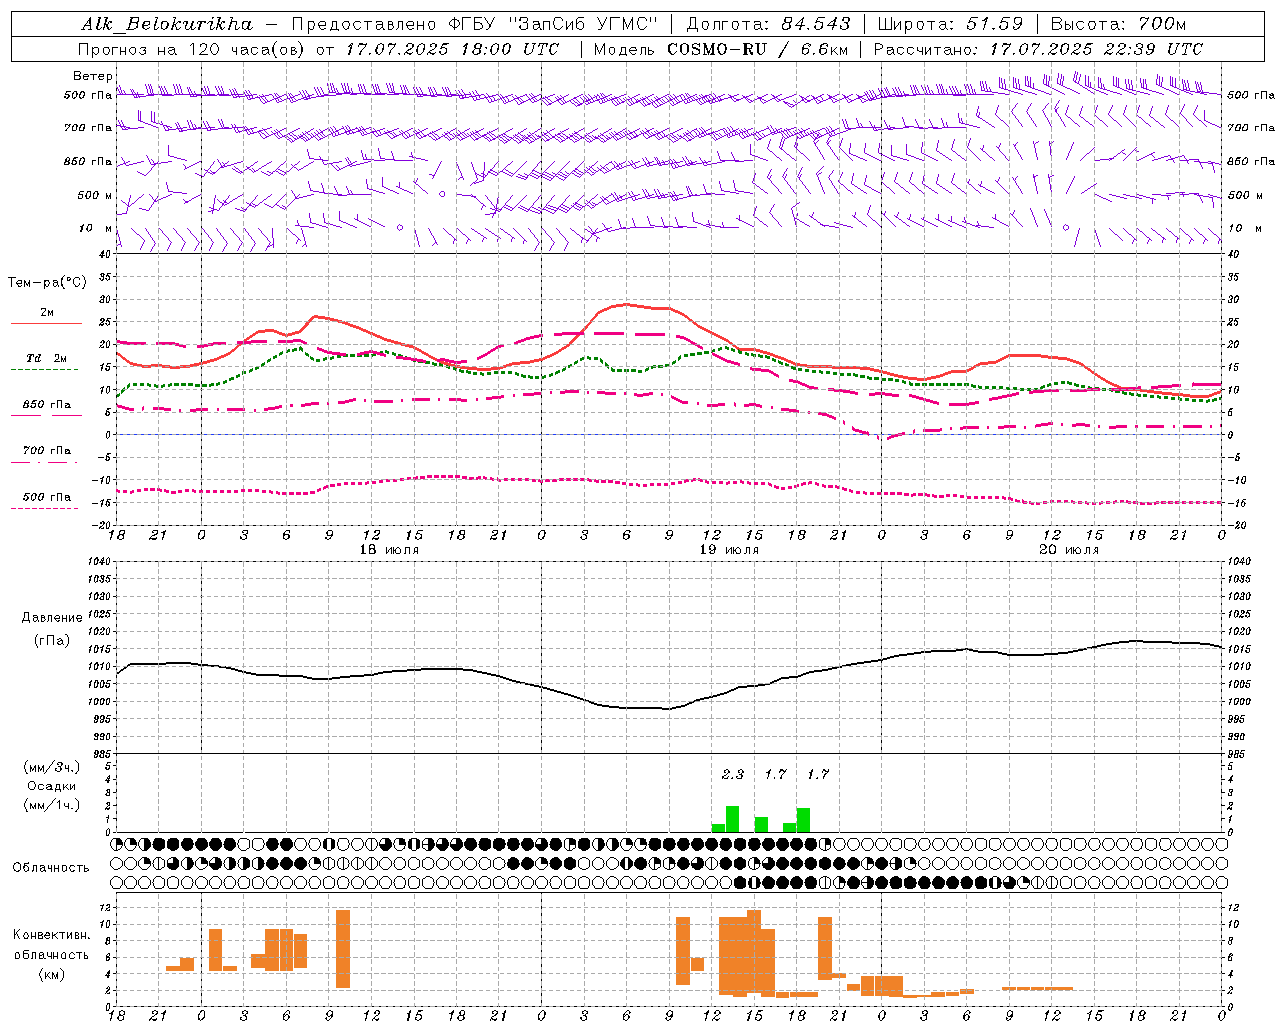Click the '2м' temperature legend entry

[47, 313]
